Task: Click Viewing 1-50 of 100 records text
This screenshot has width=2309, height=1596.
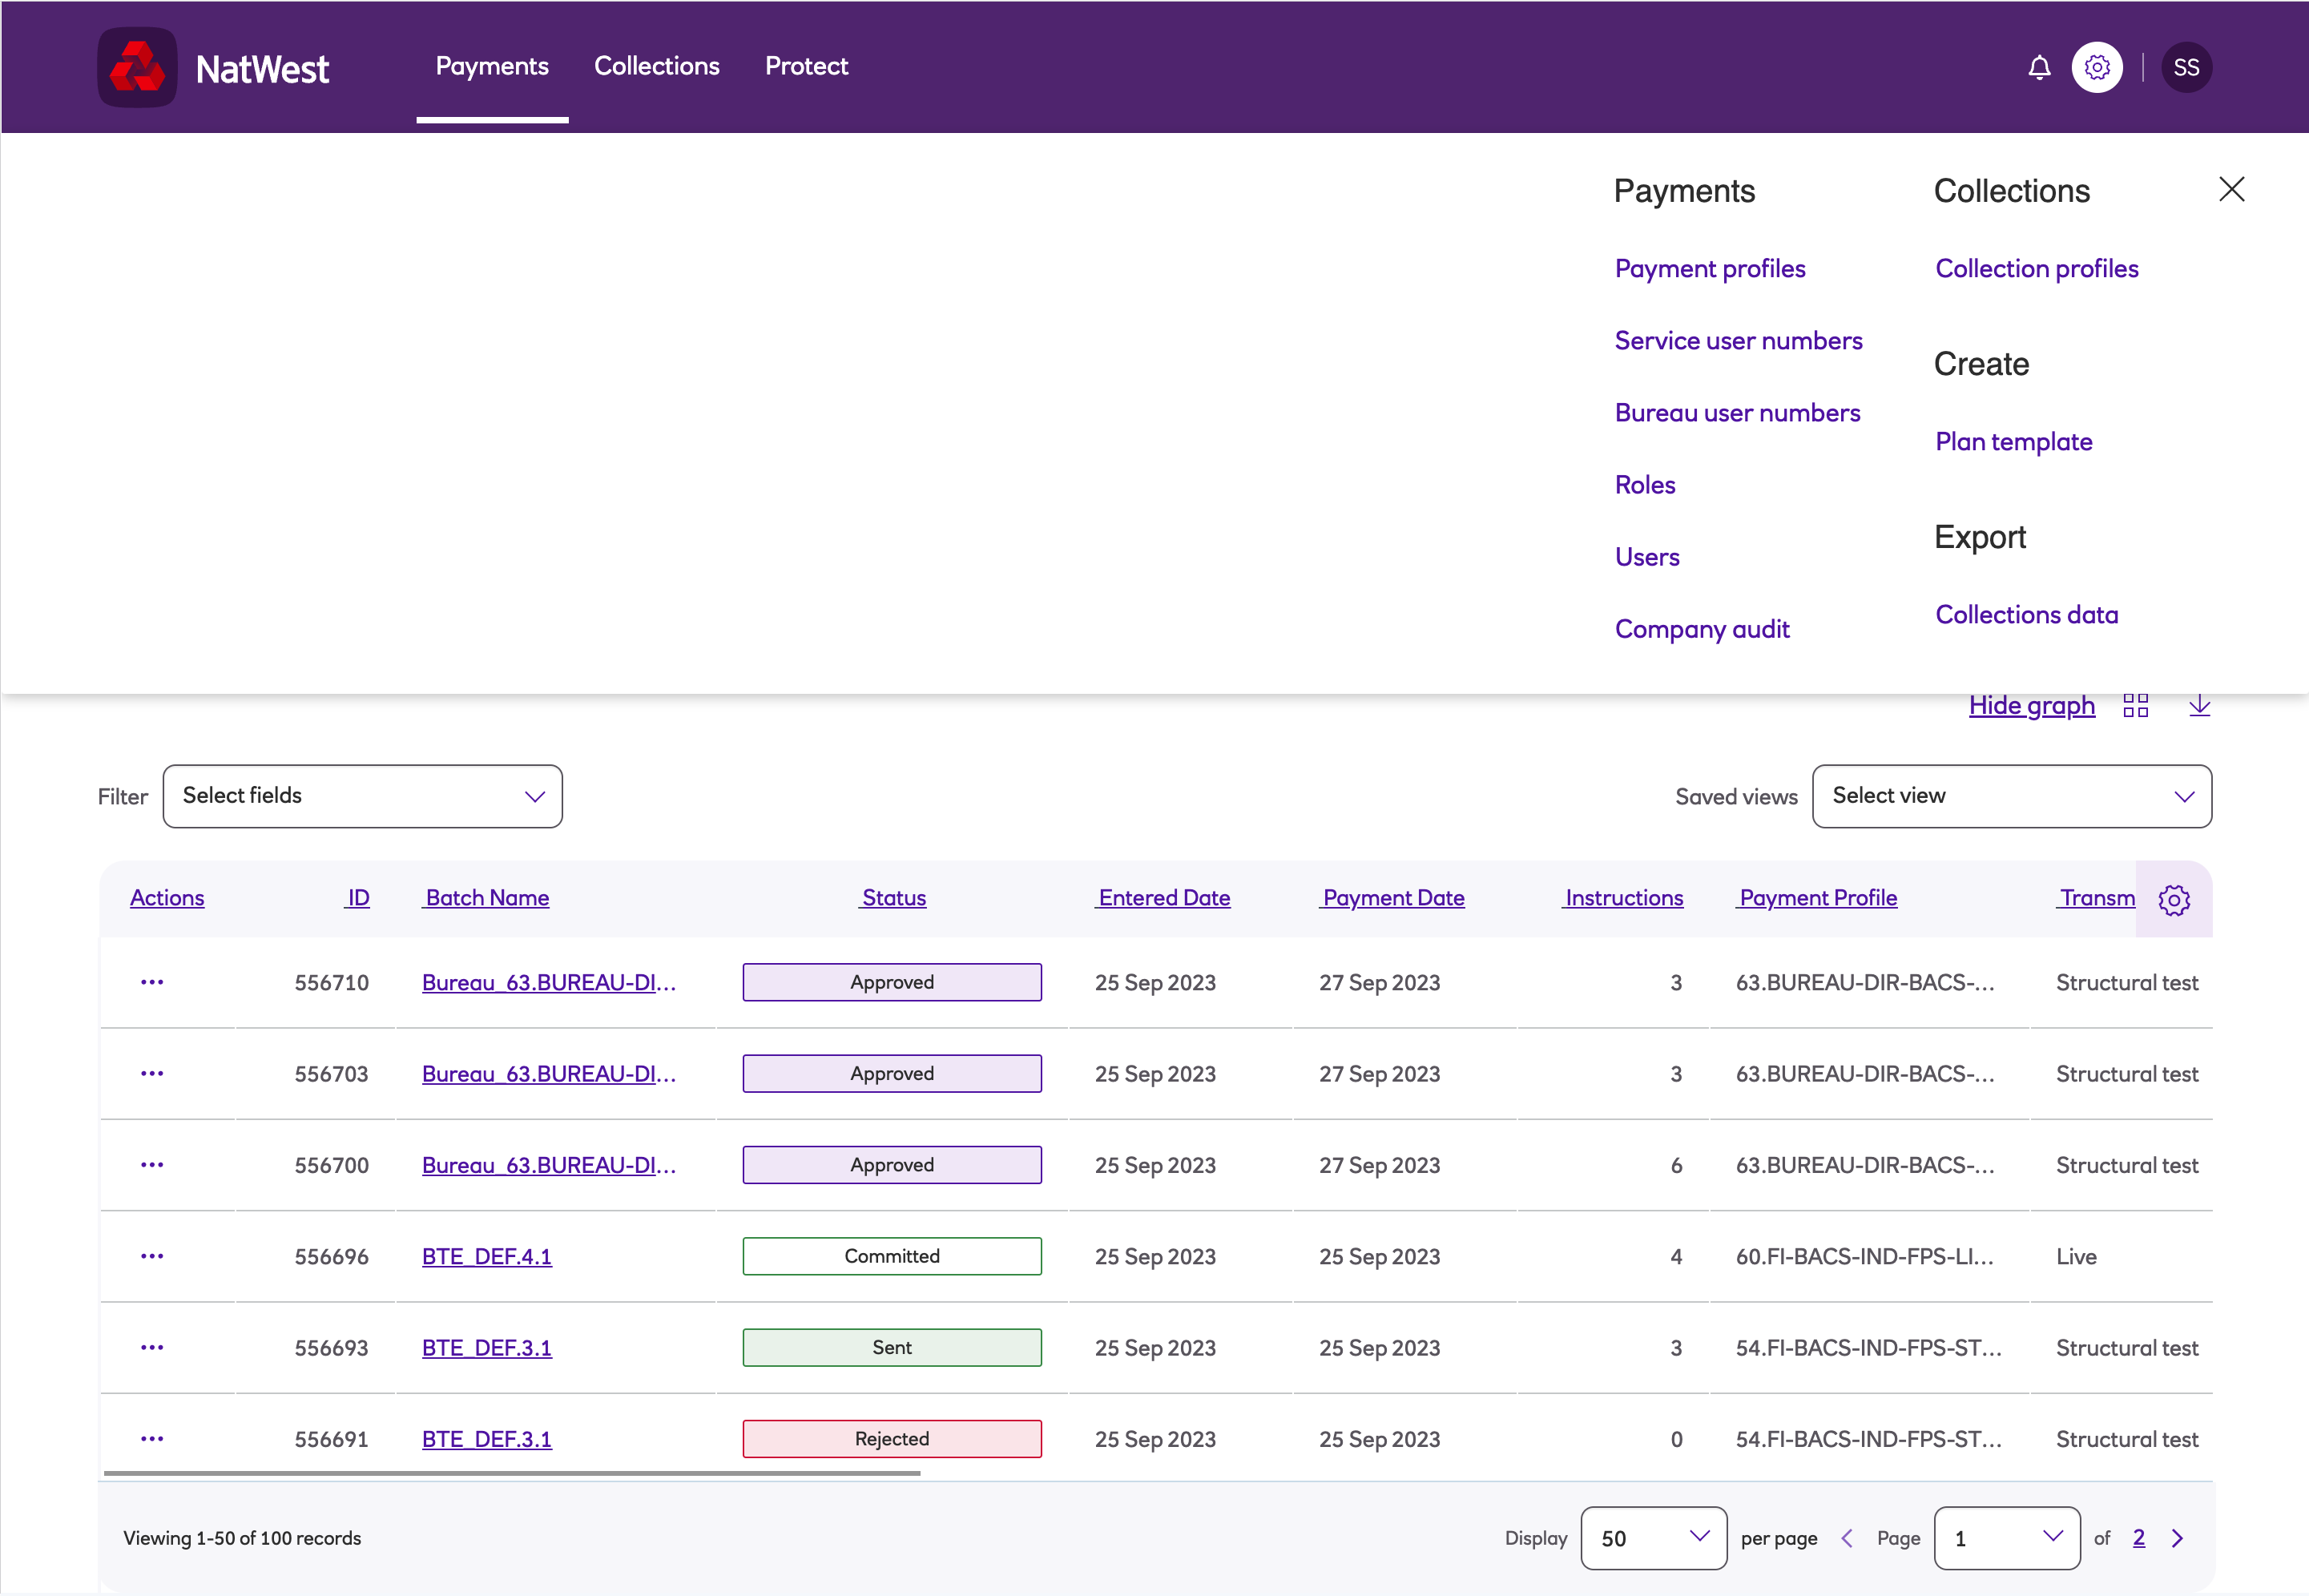Action: coord(242,1538)
